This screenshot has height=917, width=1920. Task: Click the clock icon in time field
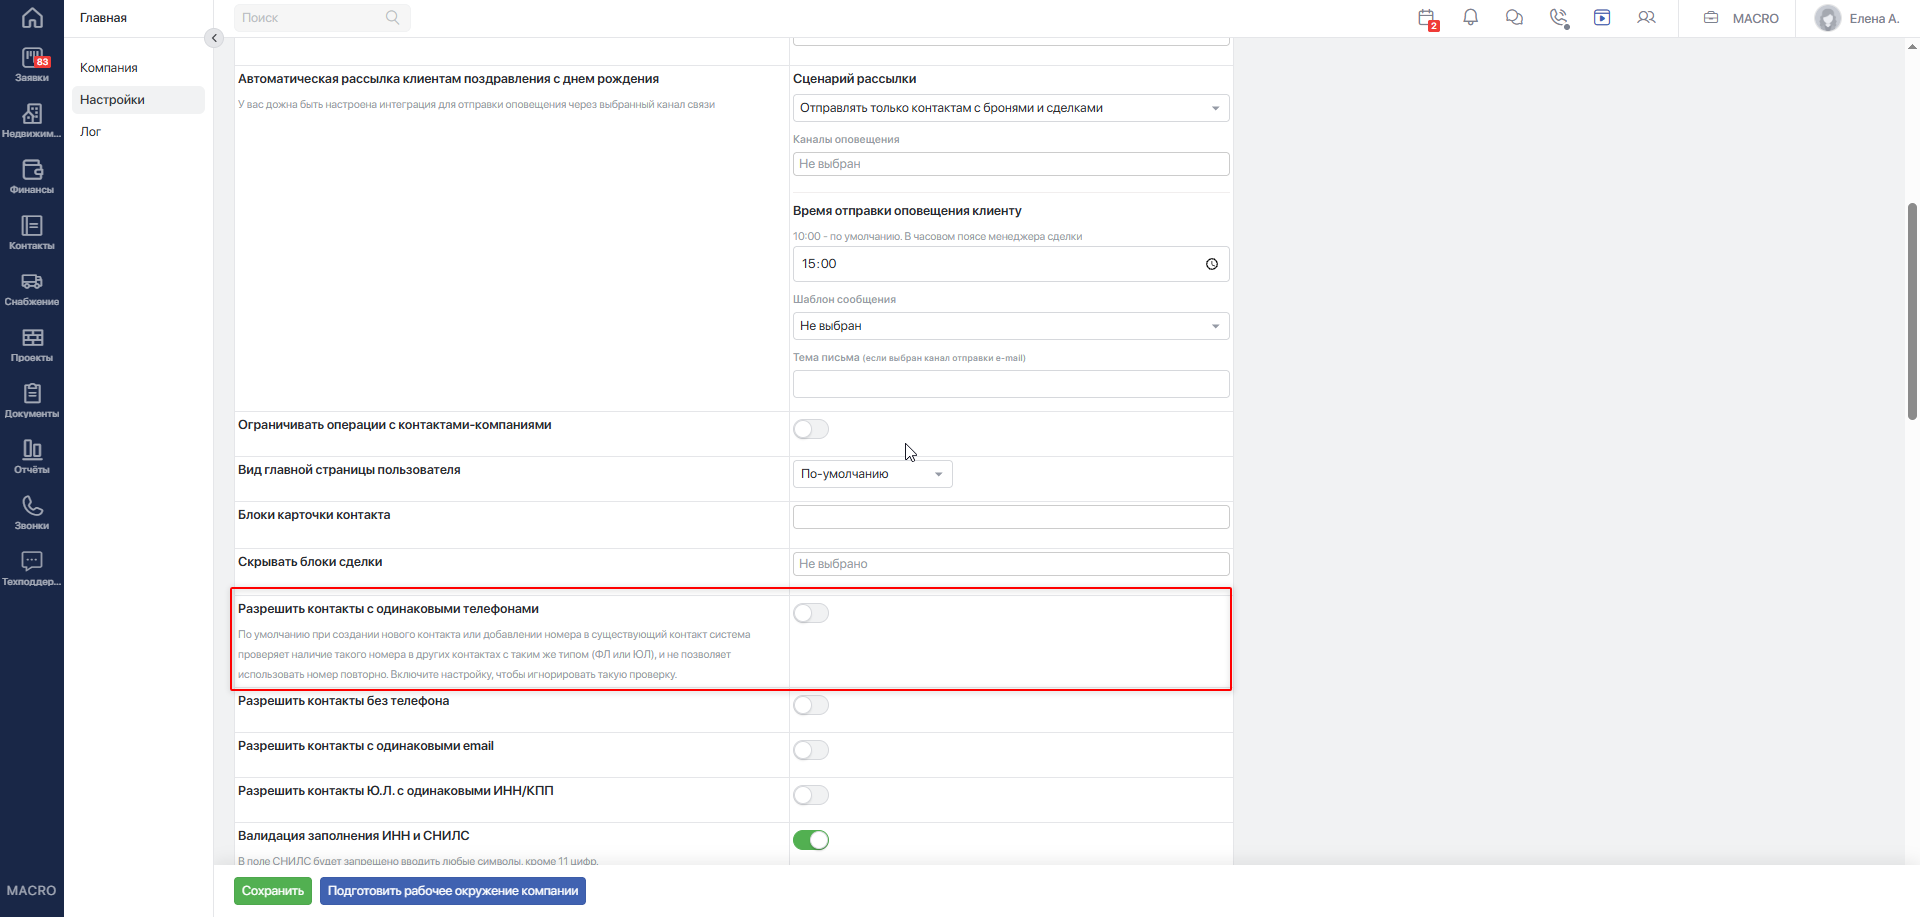click(x=1211, y=264)
